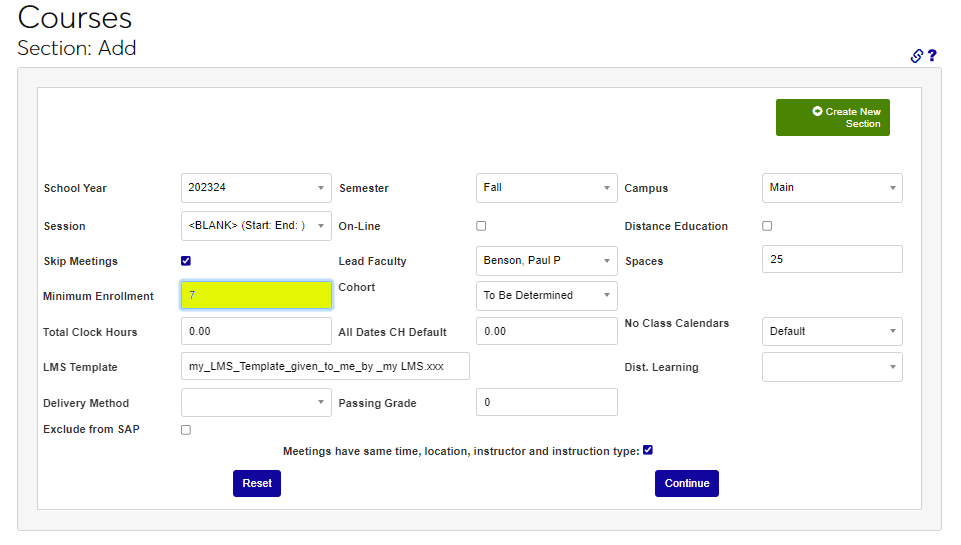Open the Cohort dropdown

546,296
